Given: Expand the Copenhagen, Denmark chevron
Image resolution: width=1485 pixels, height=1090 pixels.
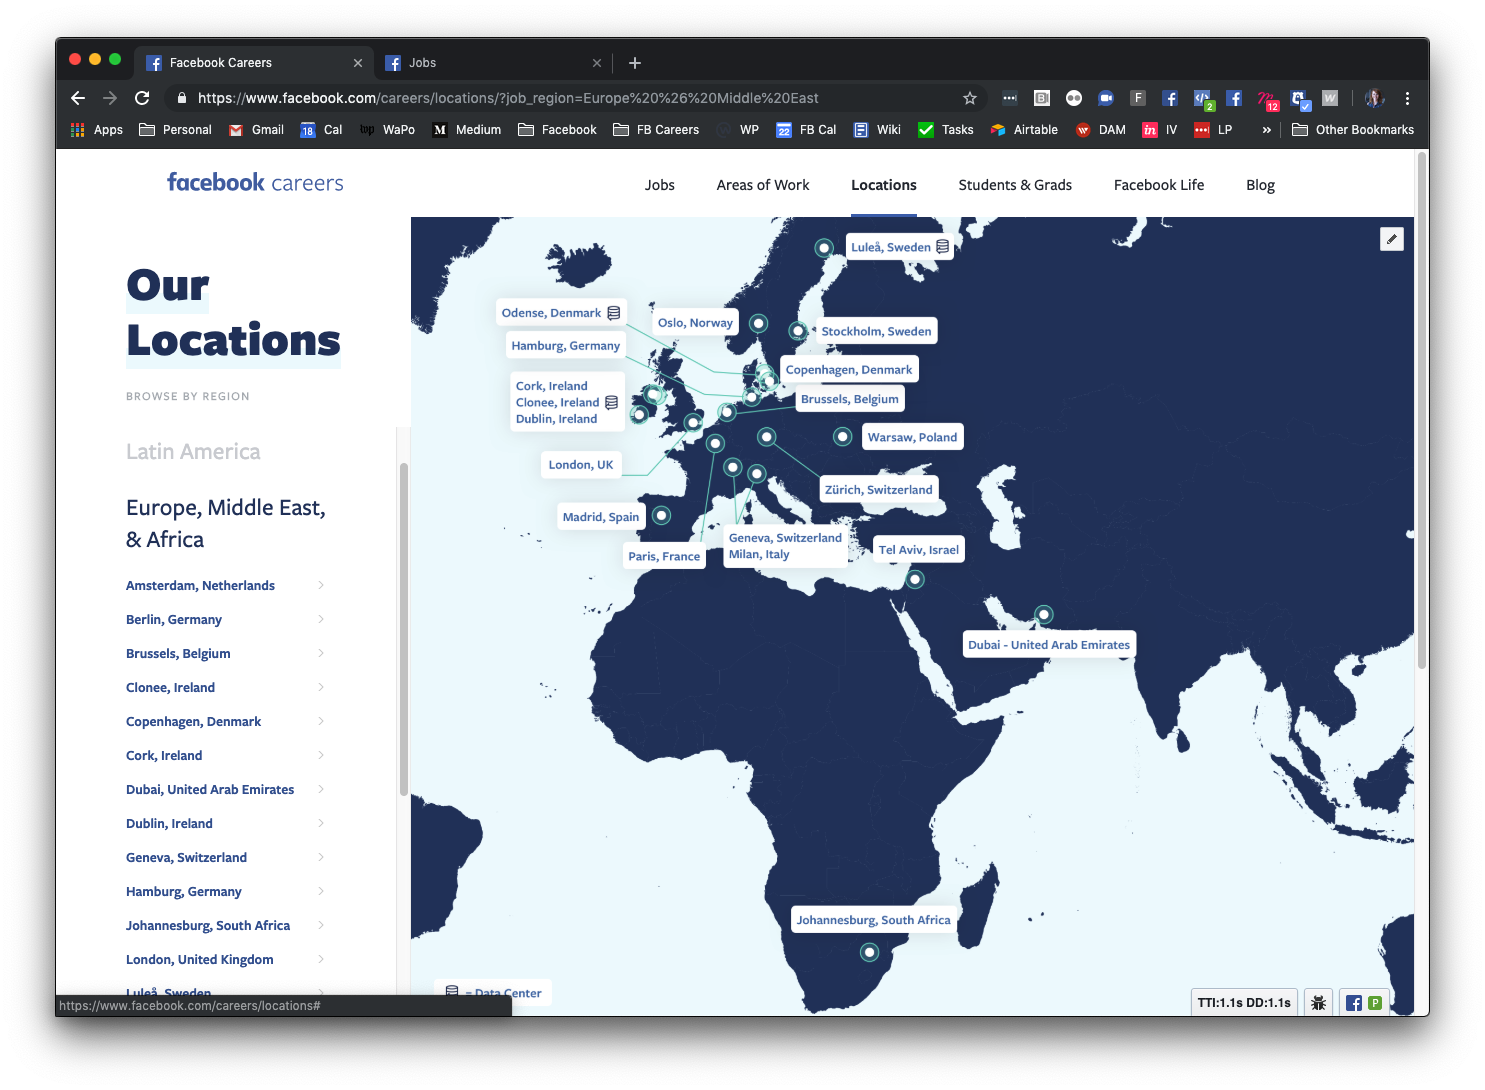Looking at the screenshot, I should [x=321, y=721].
